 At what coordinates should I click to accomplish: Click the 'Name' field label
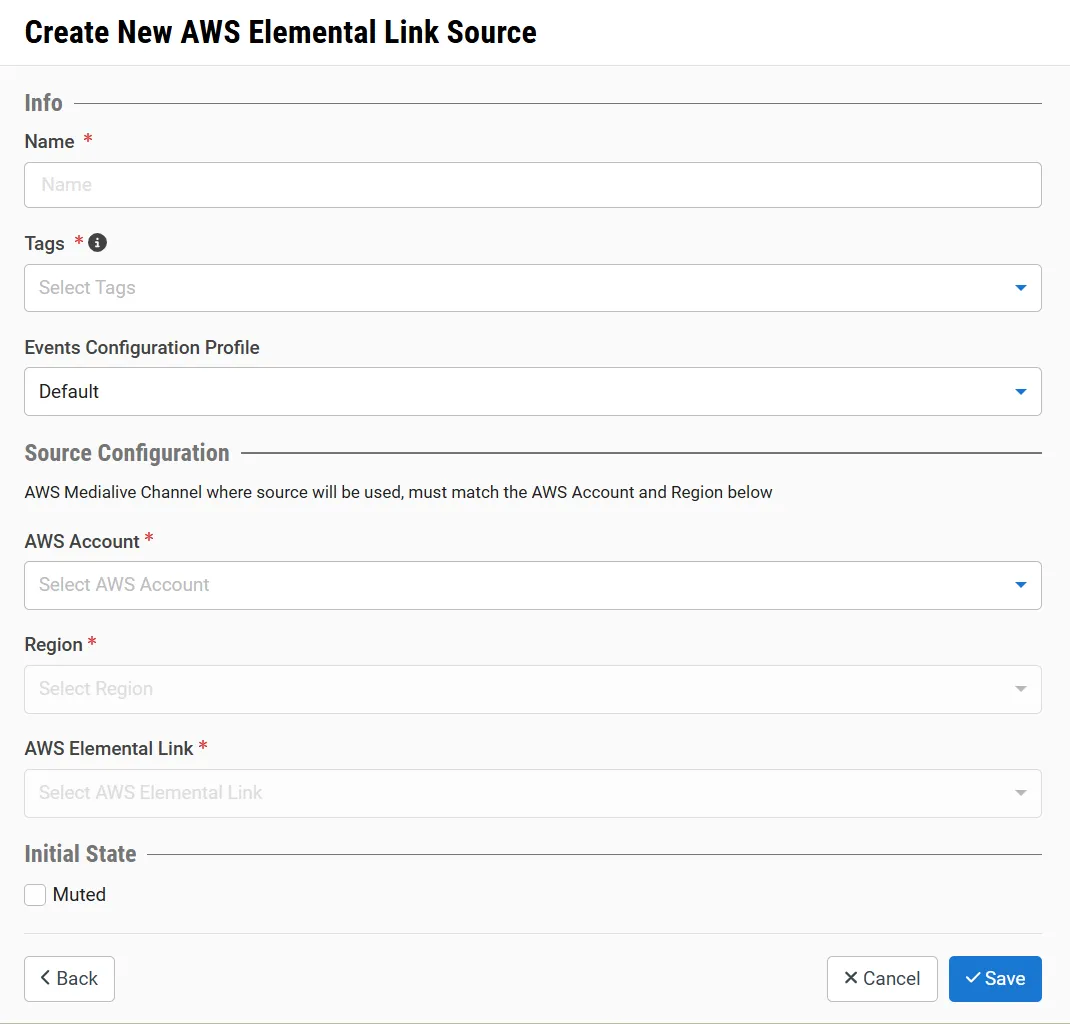point(49,141)
